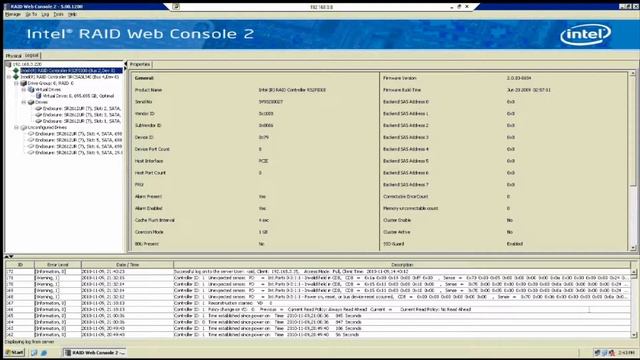Click the Firmware Version value

click(x=519, y=78)
